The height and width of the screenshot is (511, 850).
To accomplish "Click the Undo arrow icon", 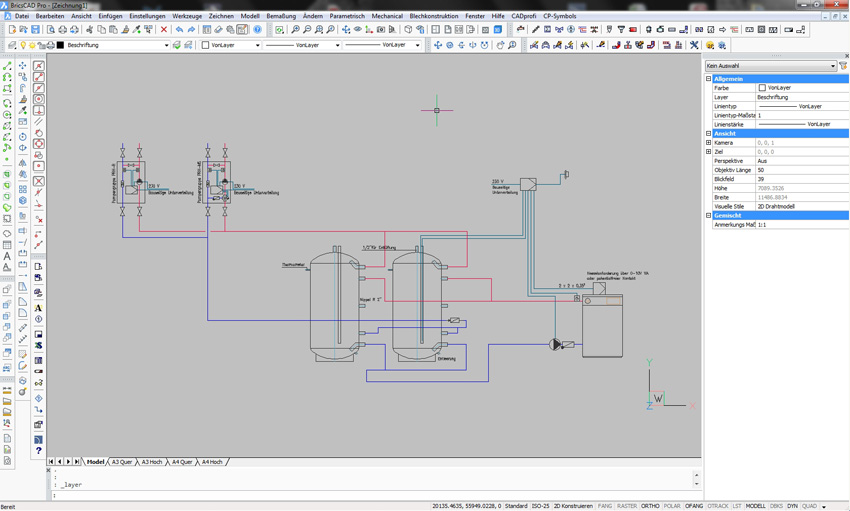I will 179,30.
